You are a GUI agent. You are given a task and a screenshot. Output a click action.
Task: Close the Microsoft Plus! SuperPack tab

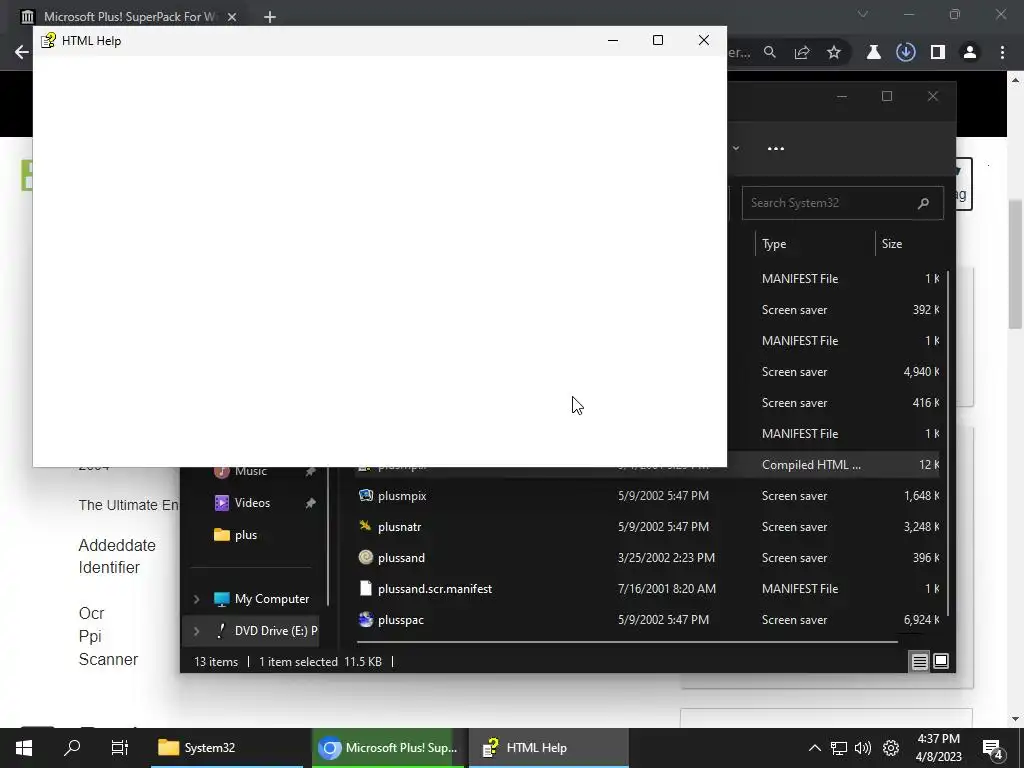(x=232, y=17)
